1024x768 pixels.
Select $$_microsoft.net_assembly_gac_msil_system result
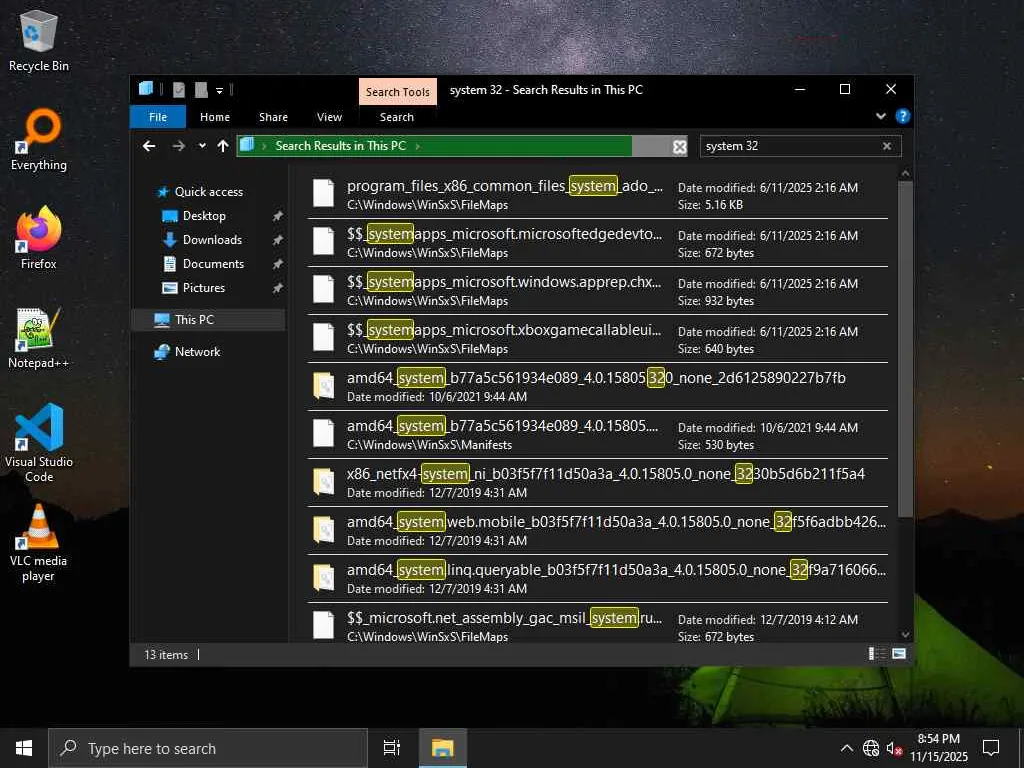598,623
